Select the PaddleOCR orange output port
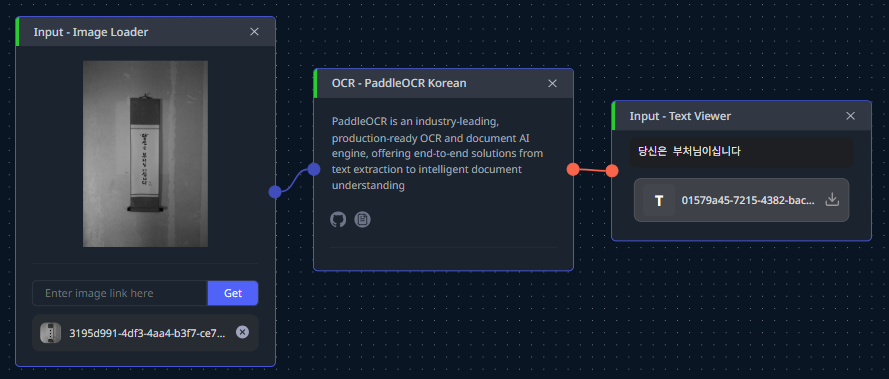 click(x=573, y=169)
